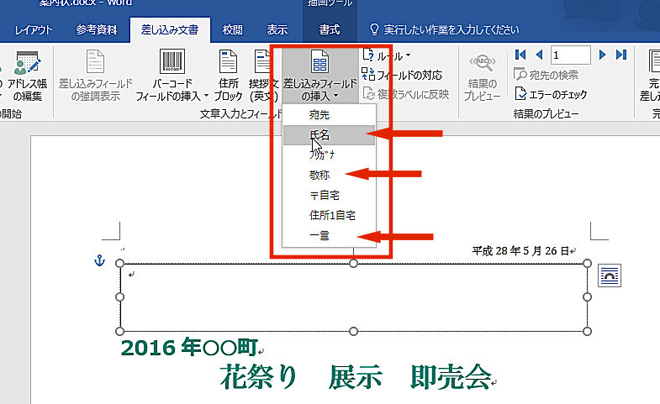
Task: Choose 敬称 from field list
Action: [329, 175]
